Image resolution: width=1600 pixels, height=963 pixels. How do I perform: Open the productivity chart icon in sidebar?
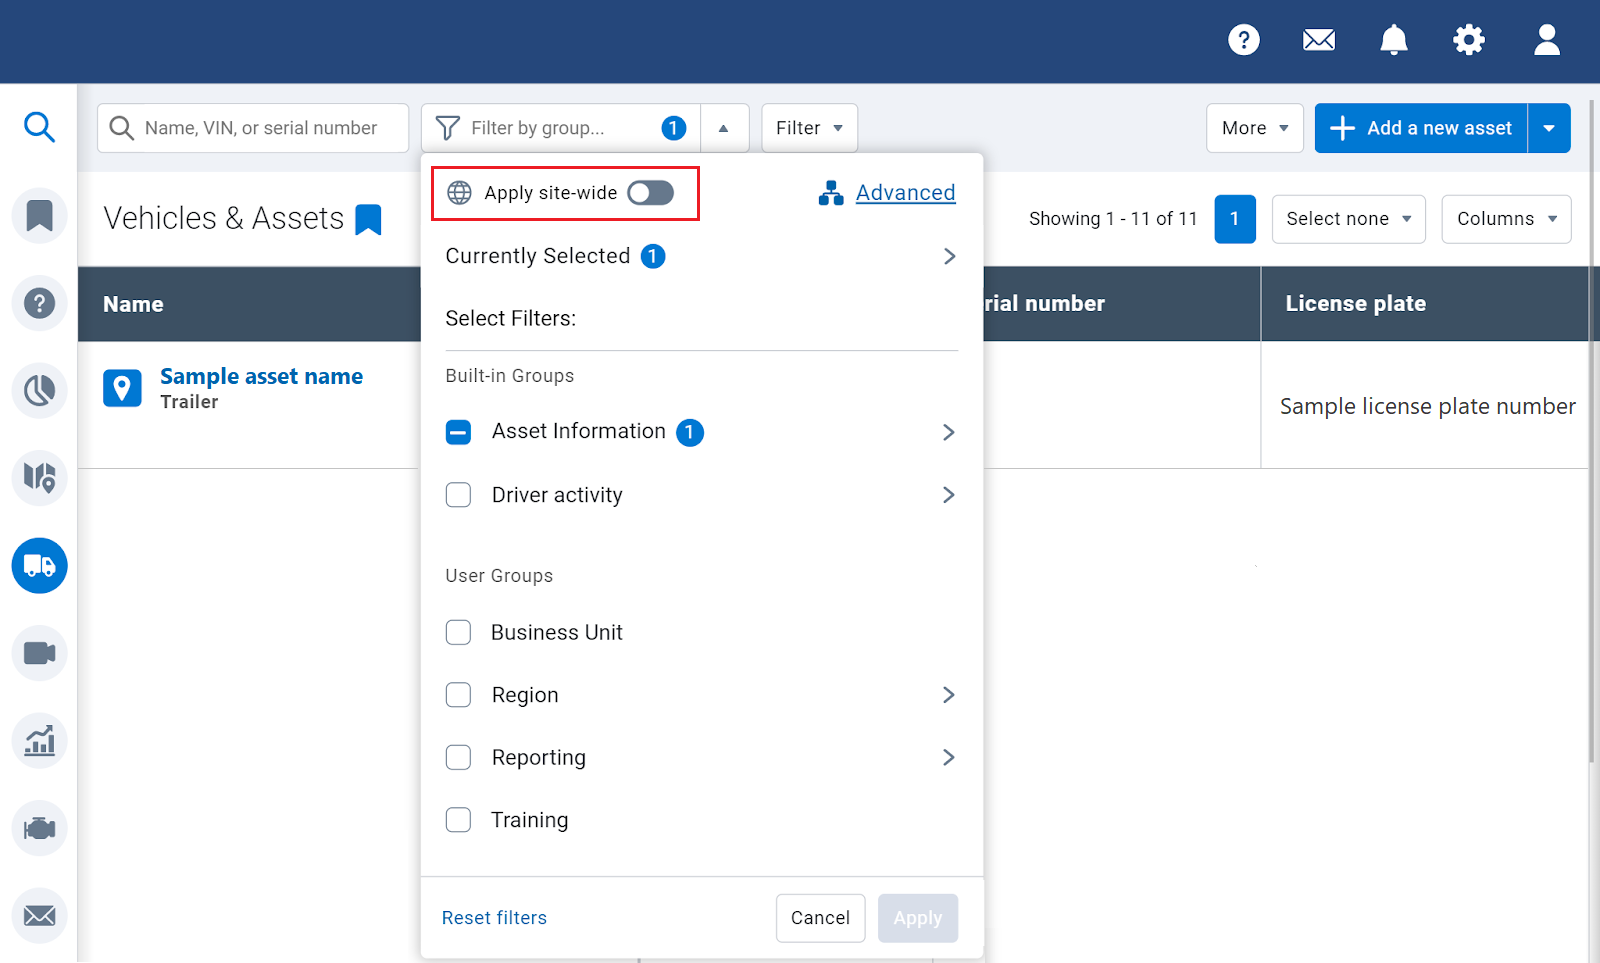[x=40, y=740]
